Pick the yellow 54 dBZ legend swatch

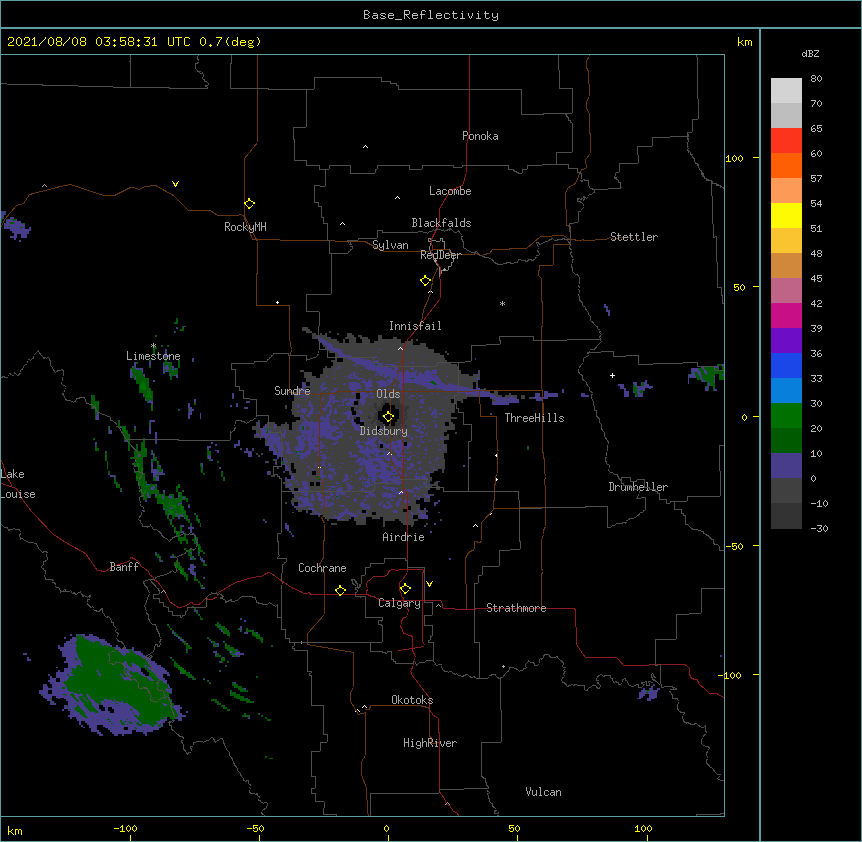pyautogui.click(x=786, y=215)
